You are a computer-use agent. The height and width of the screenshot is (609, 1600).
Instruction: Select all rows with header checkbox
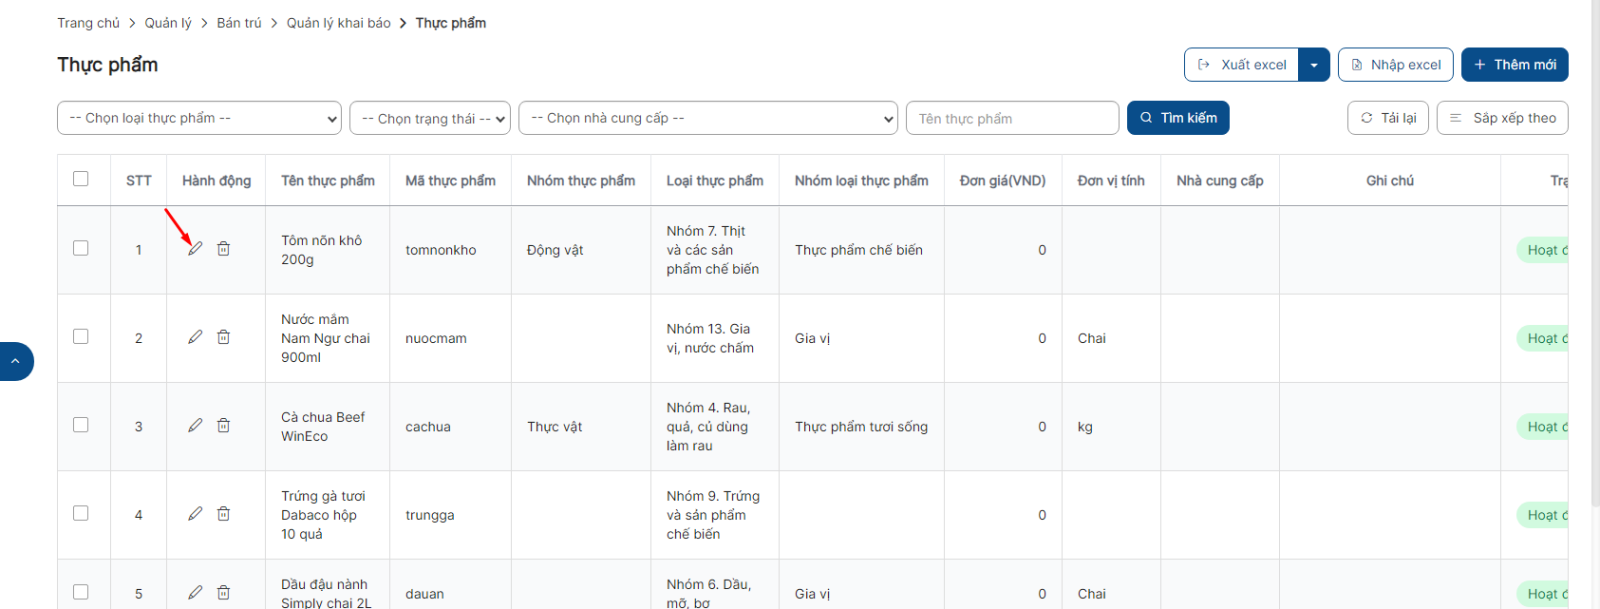(81, 179)
